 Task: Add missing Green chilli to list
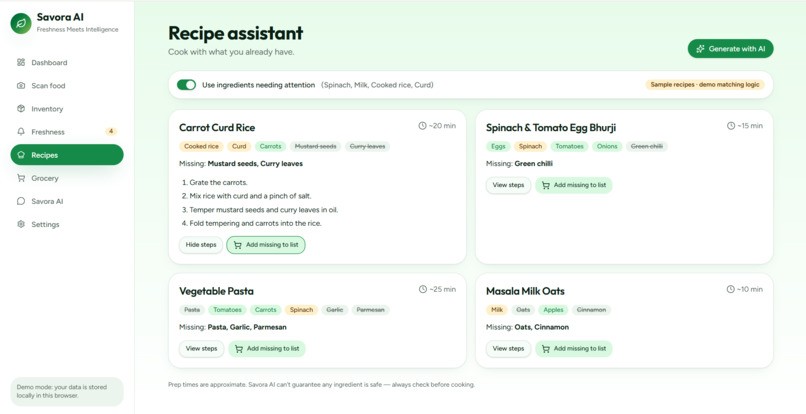pos(574,185)
